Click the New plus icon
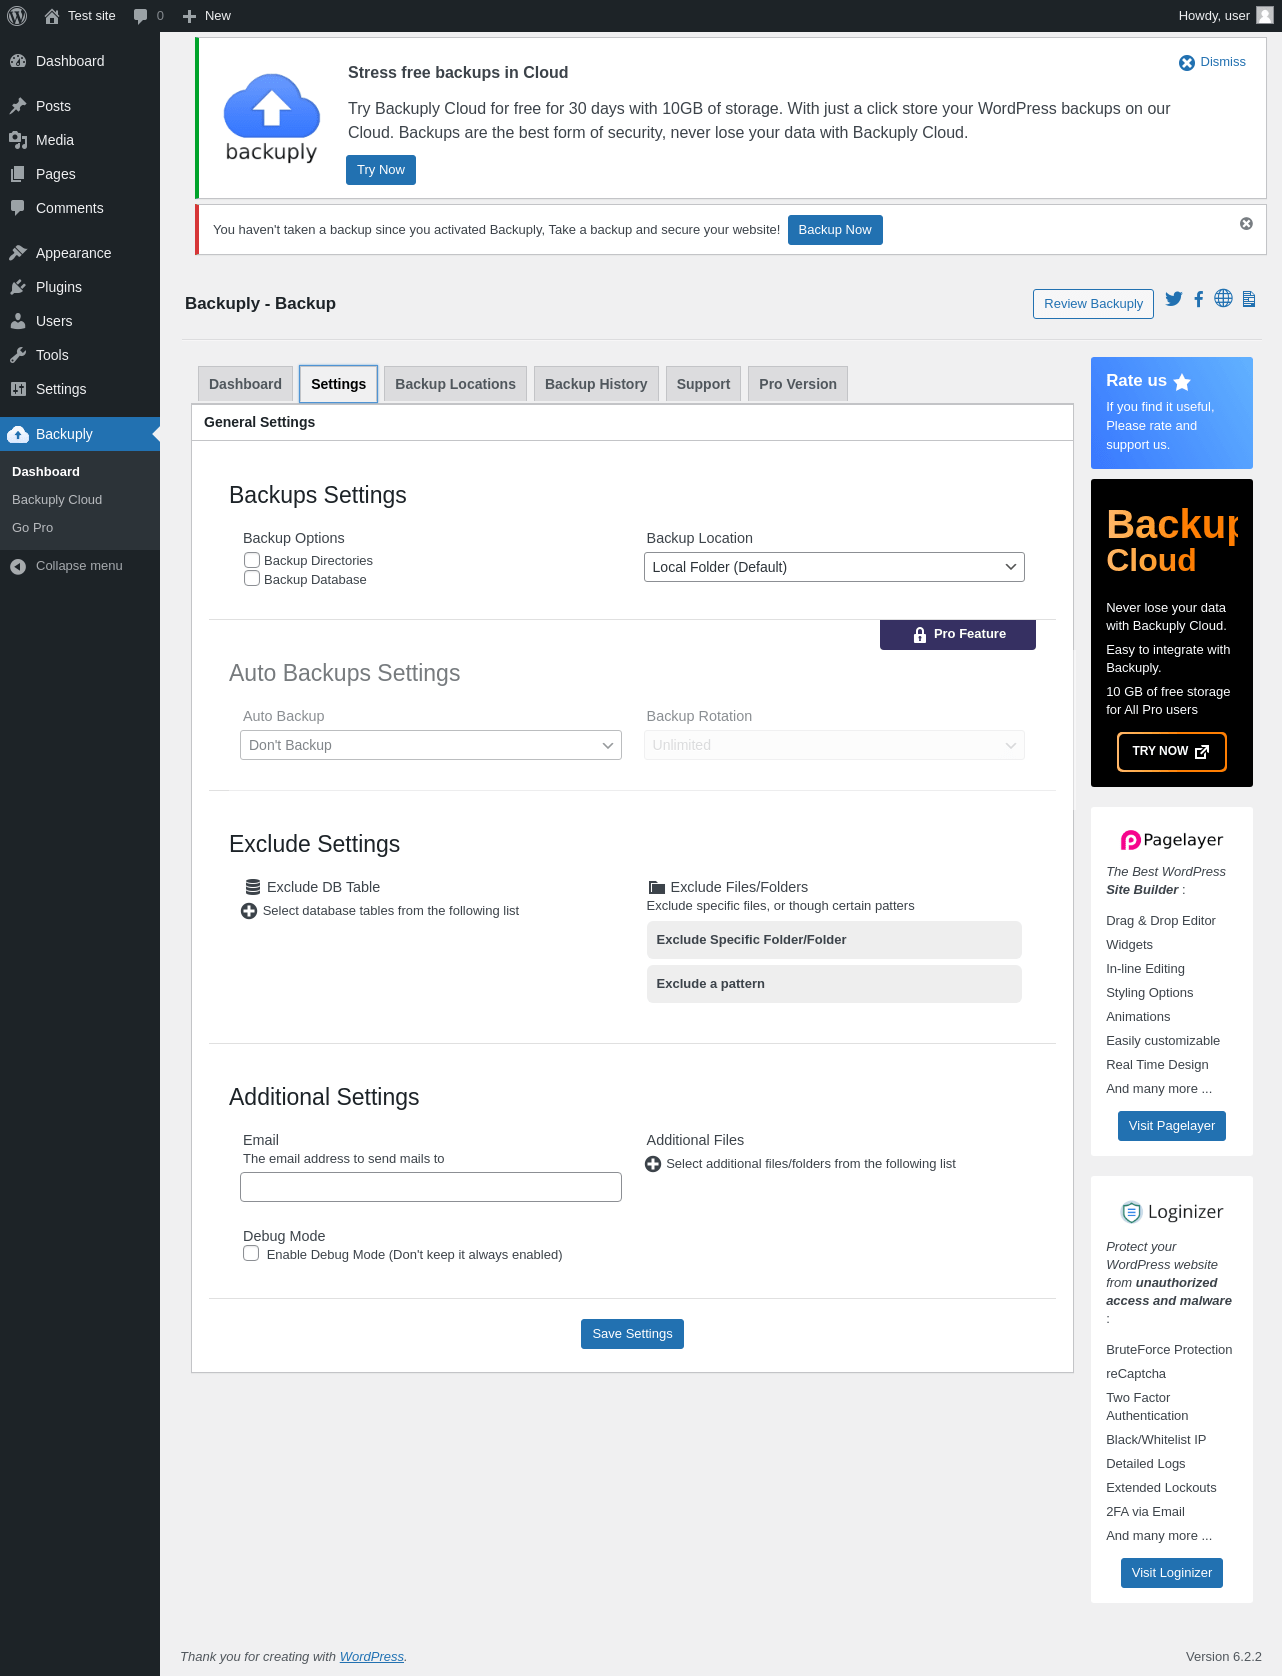 pos(189,16)
